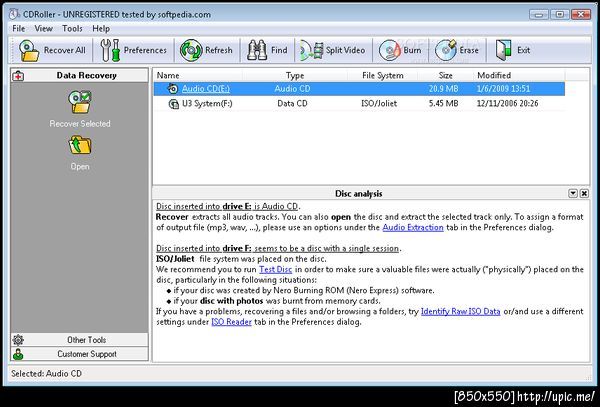Launch the Split Video tool
Image resolution: width=600 pixels, height=407 pixels.
point(332,50)
